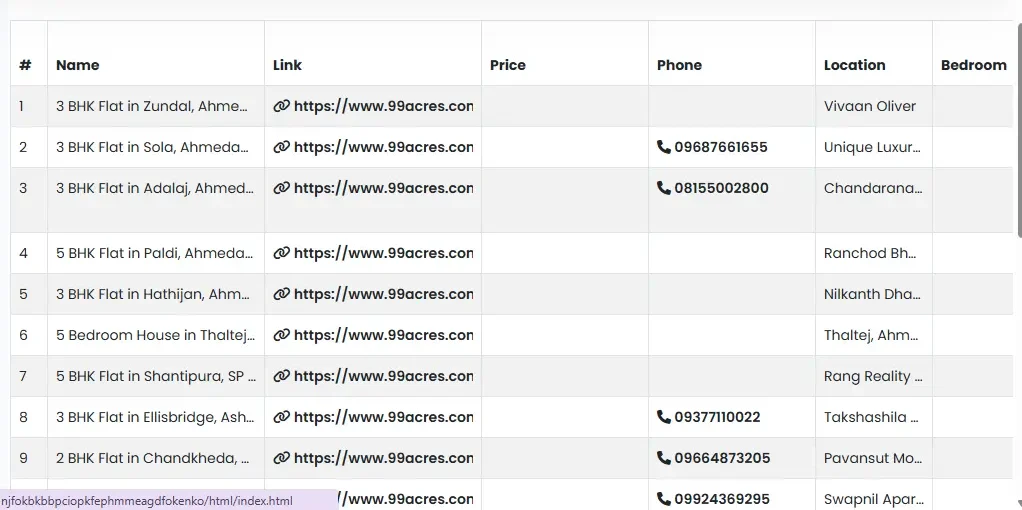The width and height of the screenshot is (1022, 510).
Task: Open 99acres link for Ellisbridge flat
Action: [x=383, y=417]
